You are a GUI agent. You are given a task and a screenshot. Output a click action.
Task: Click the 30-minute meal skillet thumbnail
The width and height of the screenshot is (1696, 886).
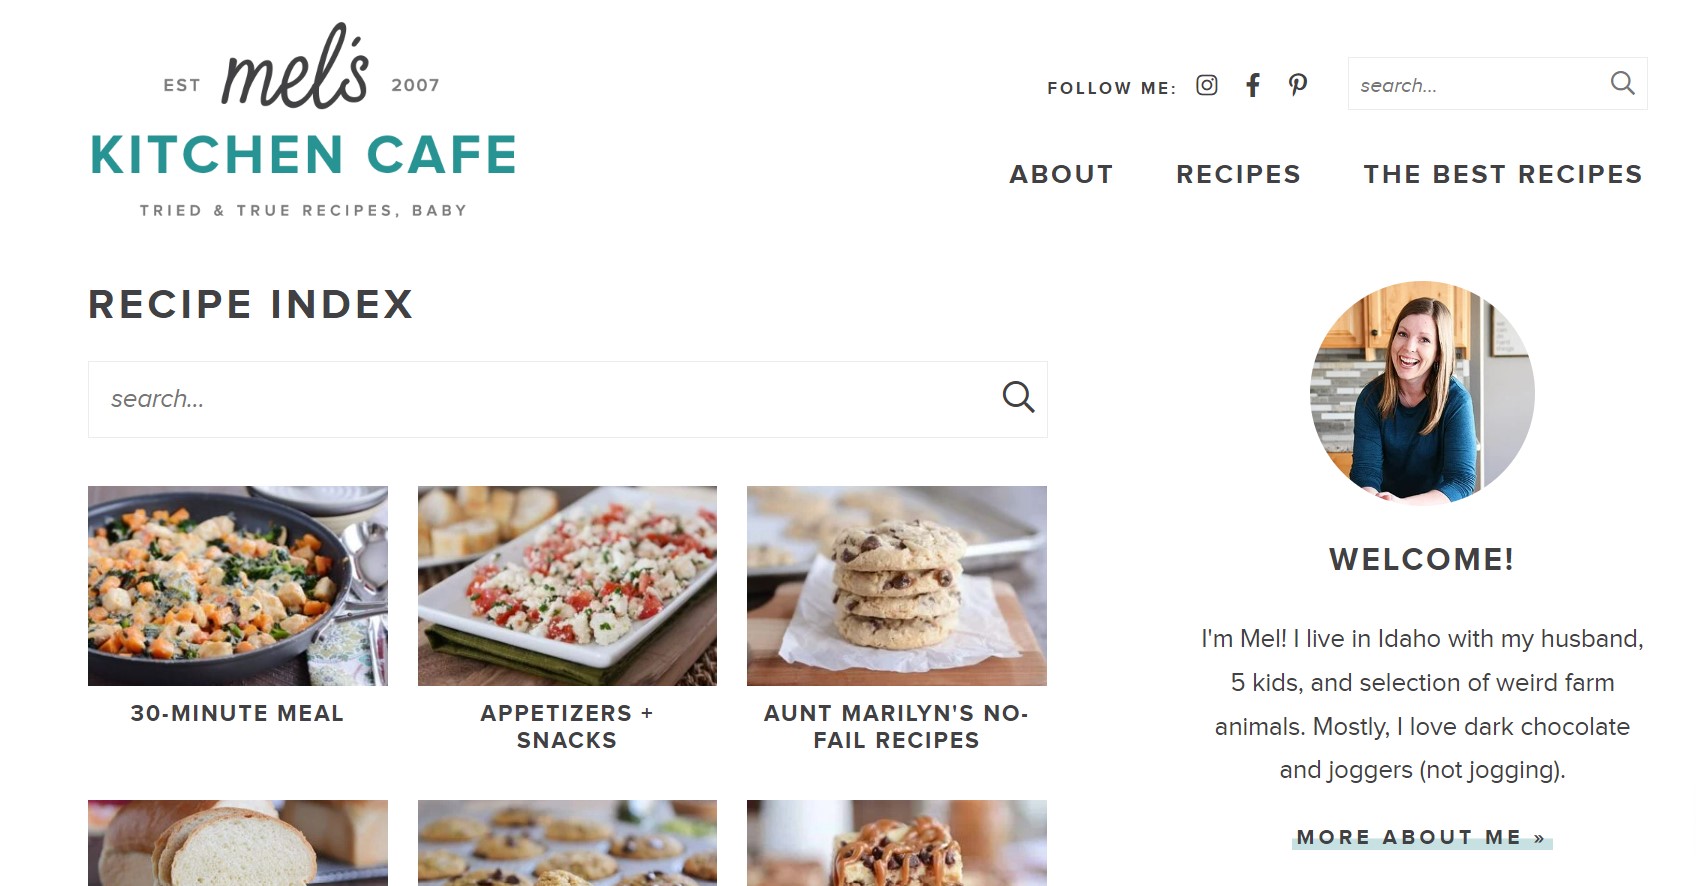[237, 586]
